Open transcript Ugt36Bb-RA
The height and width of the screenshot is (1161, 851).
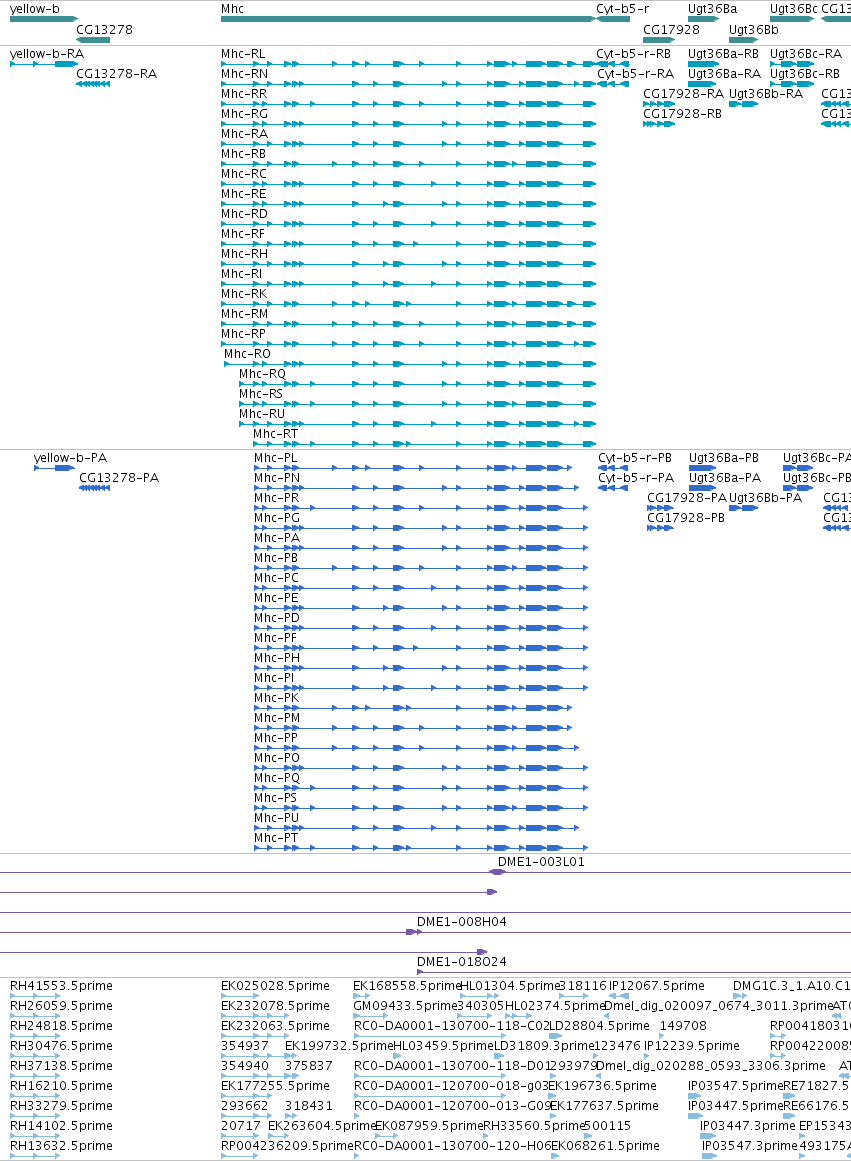[766, 94]
